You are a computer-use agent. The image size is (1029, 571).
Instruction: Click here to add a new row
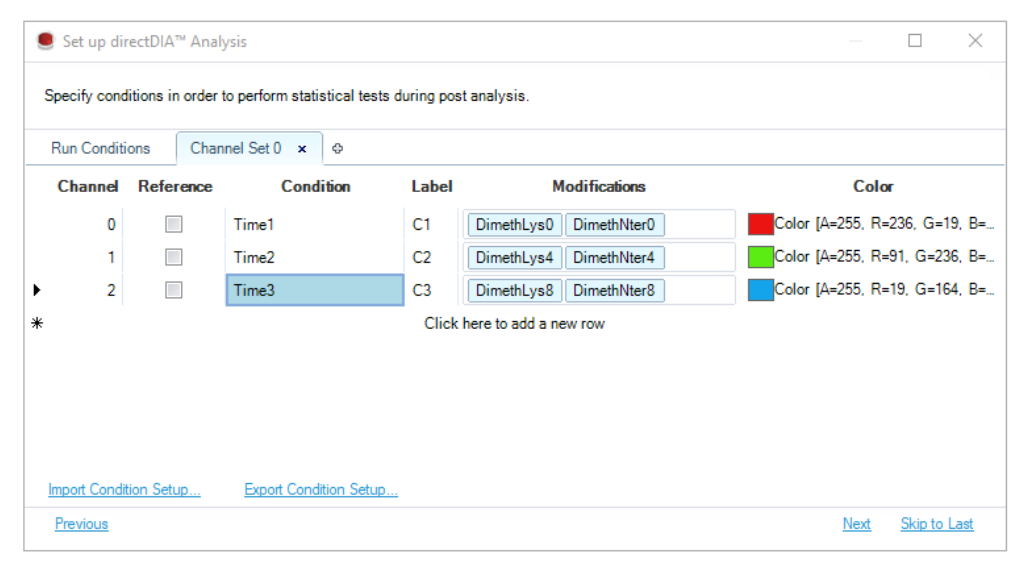(x=514, y=324)
